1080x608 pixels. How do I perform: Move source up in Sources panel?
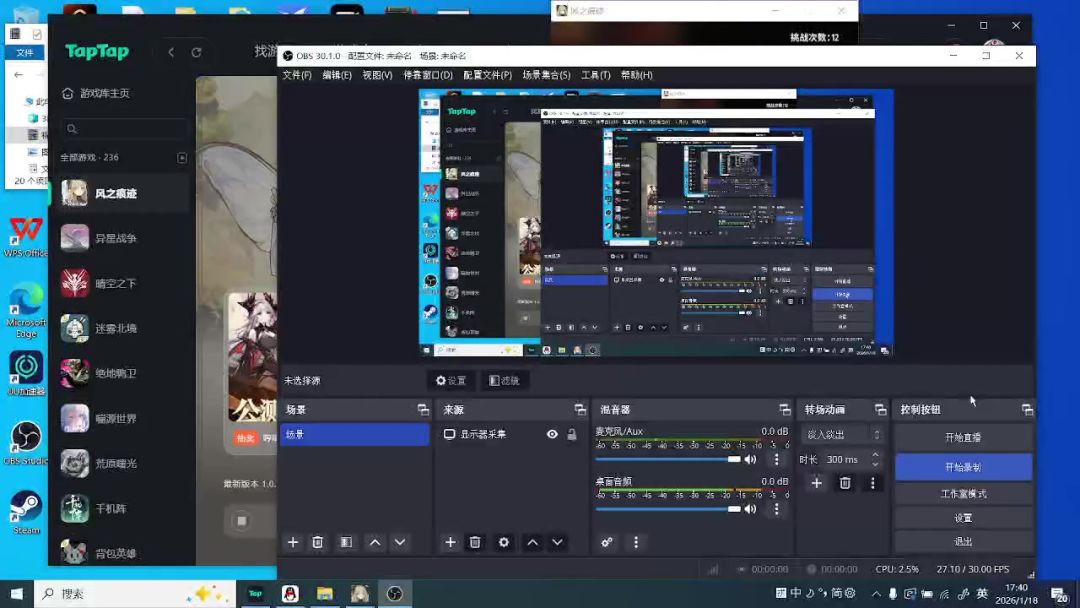(532, 543)
